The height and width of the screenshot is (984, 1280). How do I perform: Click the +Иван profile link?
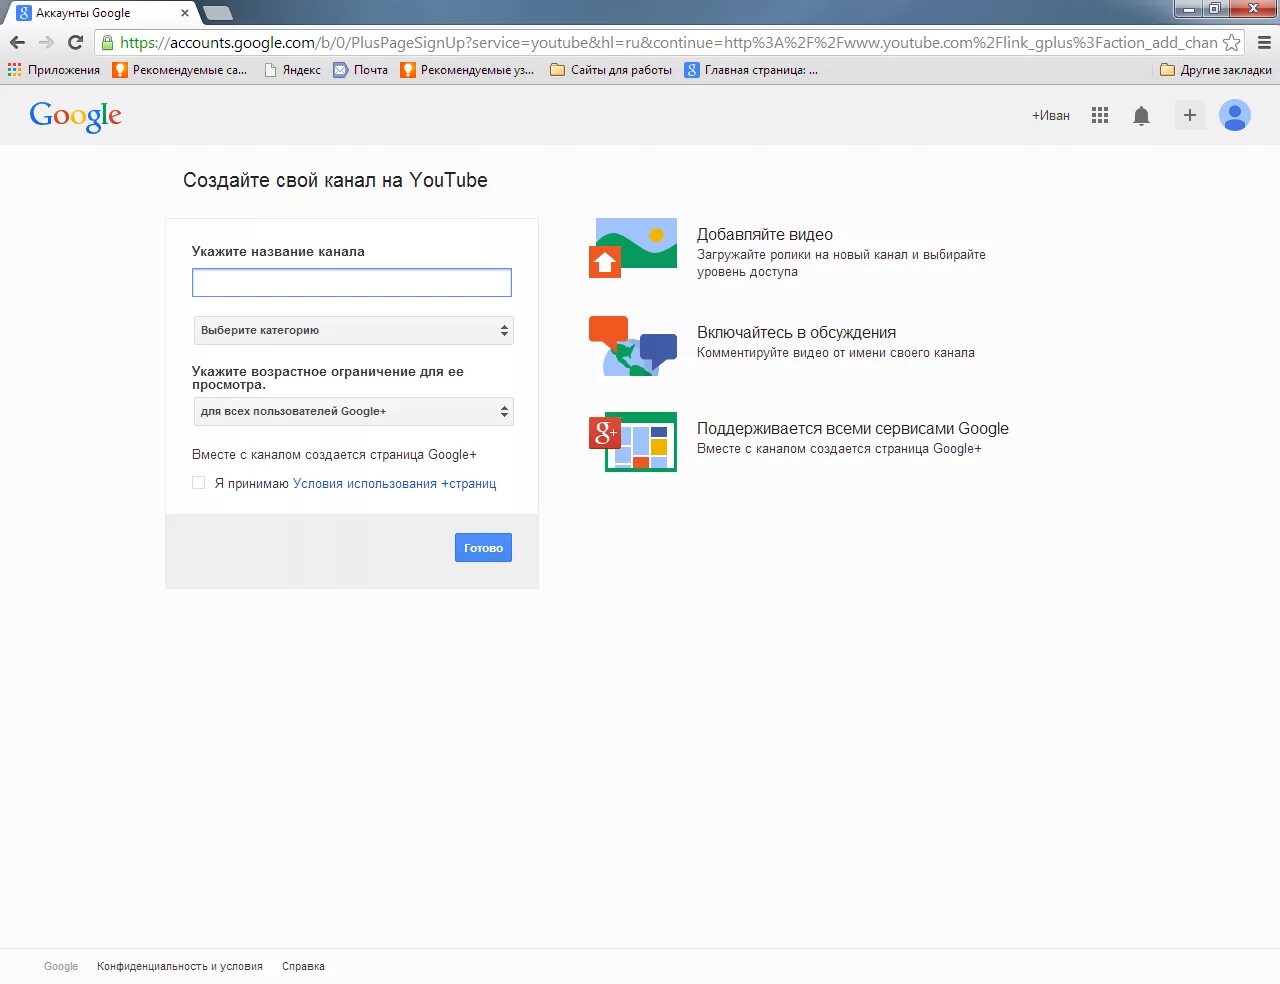pos(1051,116)
